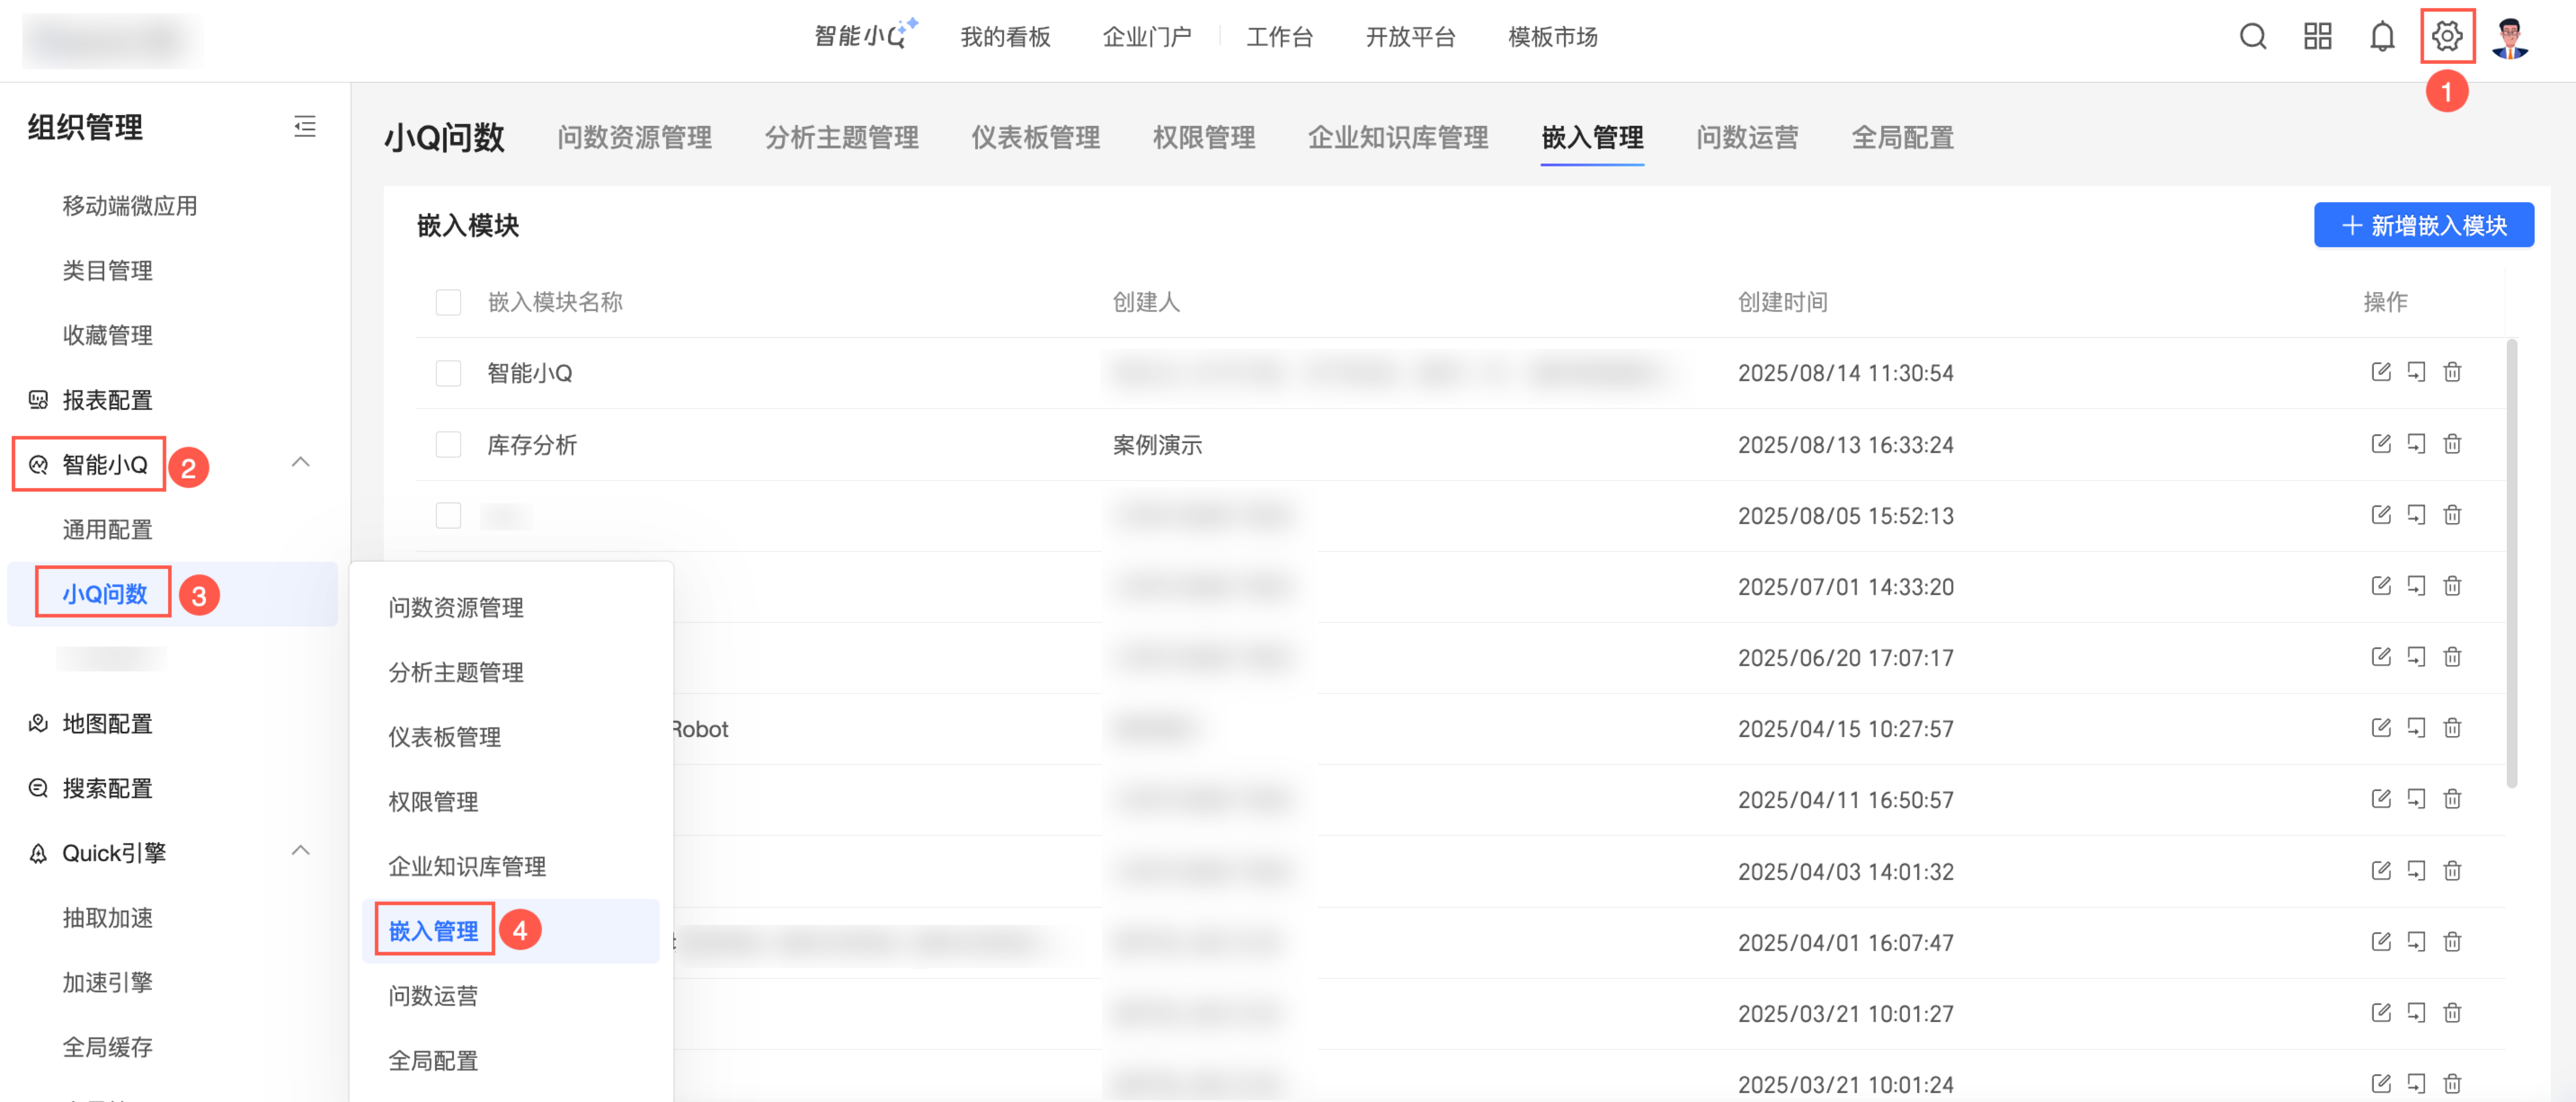The image size is (2576, 1102).
Task: Edit module created 2025/03/21 10:01:27
Action: coord(2381,1012)
